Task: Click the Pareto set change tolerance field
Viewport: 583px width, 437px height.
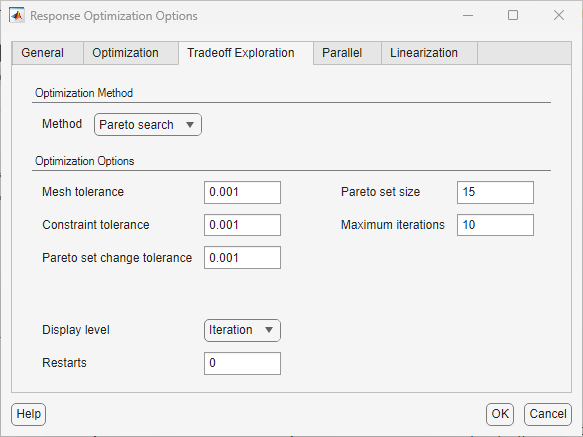Action: pos(242,258)
